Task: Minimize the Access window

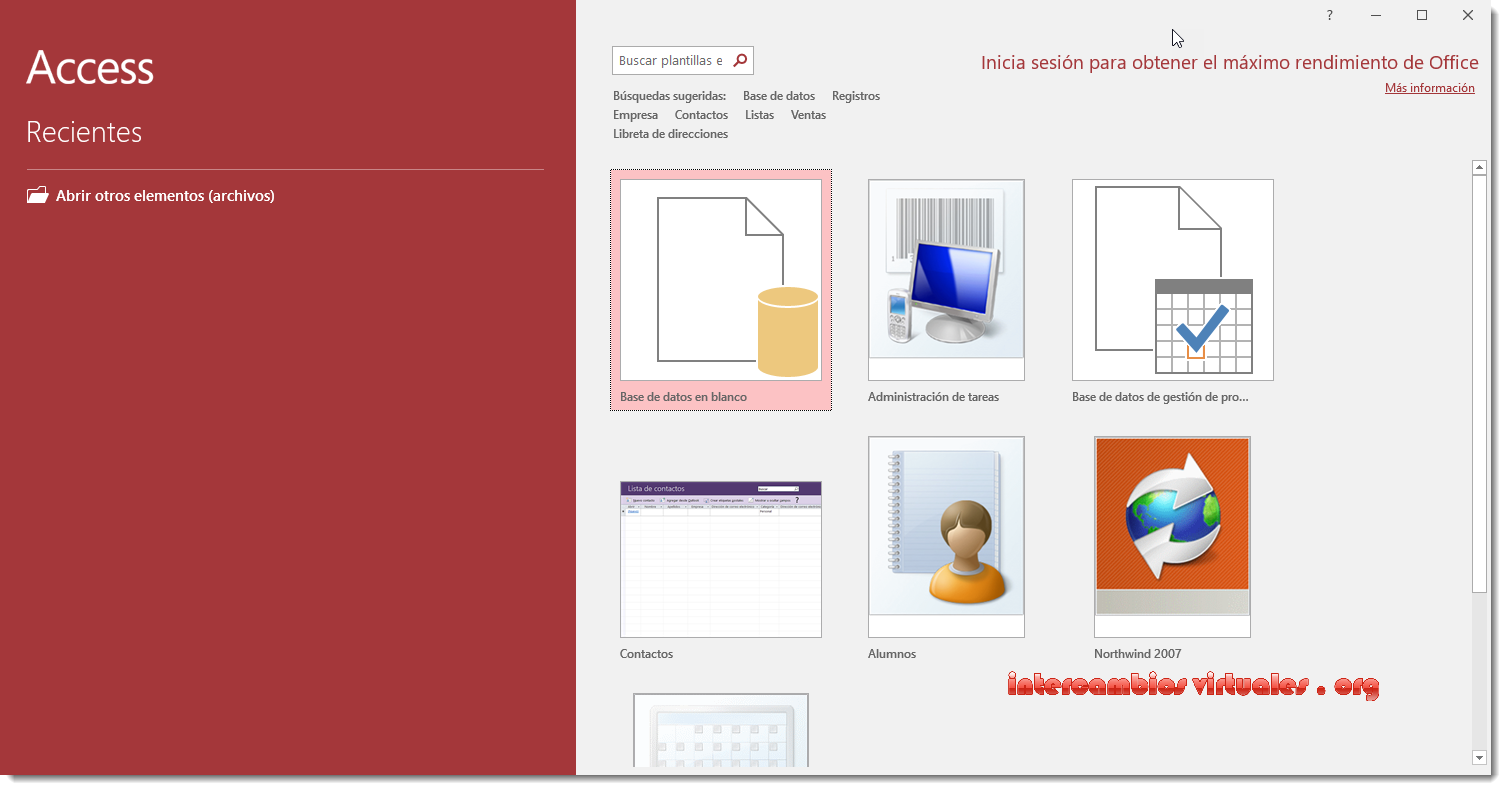Action: coord(1376,15)
